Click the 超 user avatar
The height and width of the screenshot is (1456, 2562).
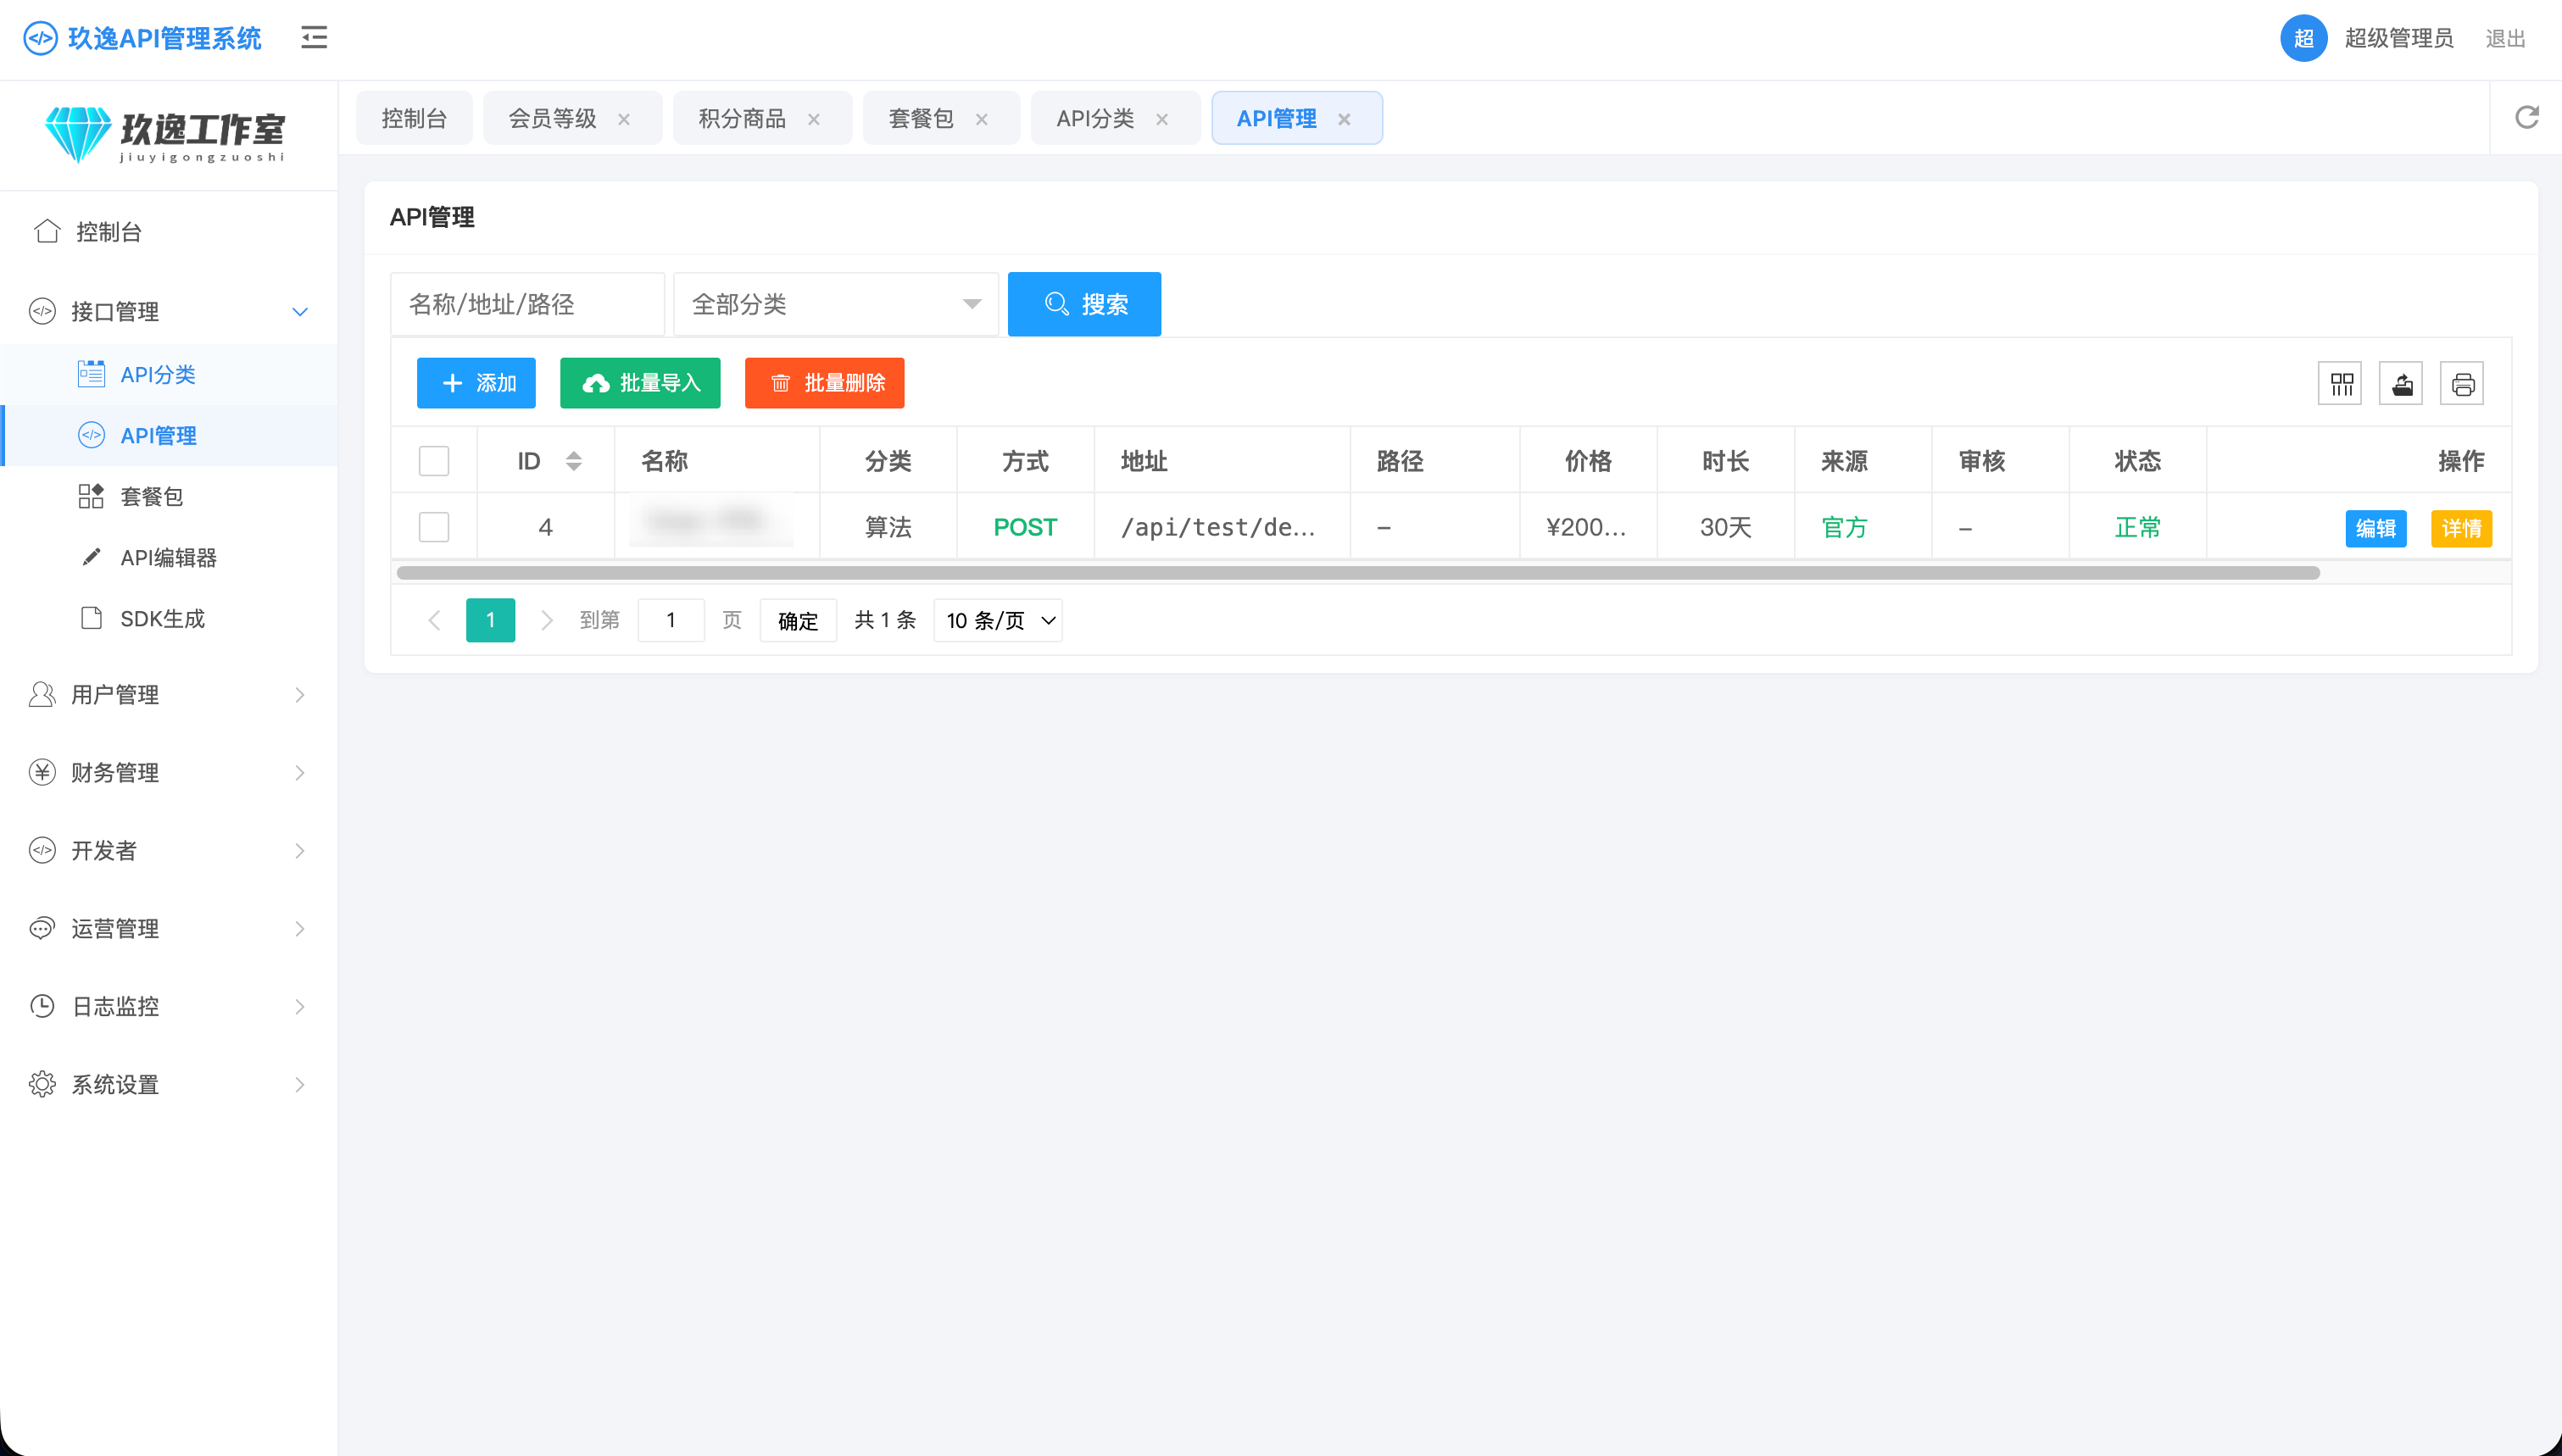click(x=2304, y=38)
